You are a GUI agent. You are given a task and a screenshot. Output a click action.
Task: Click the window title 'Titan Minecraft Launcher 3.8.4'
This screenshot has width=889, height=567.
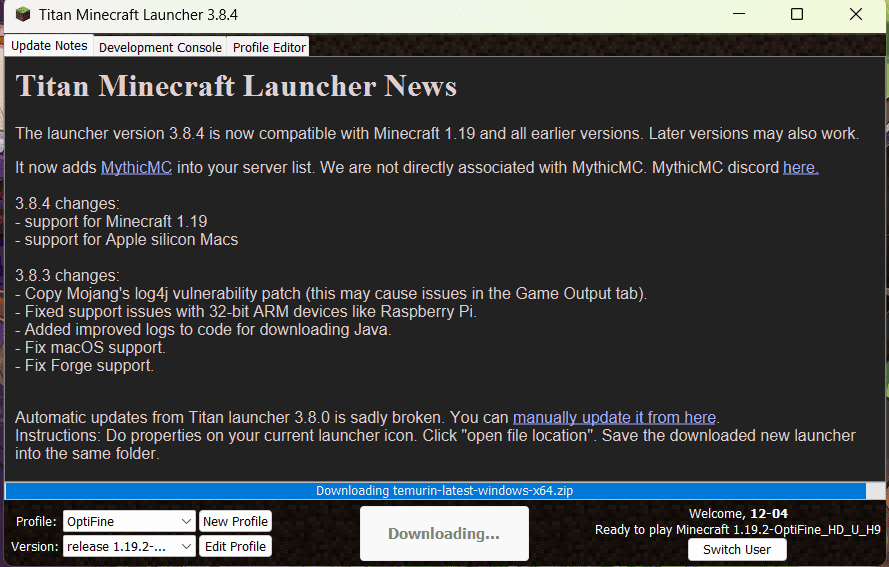(138, 15)
